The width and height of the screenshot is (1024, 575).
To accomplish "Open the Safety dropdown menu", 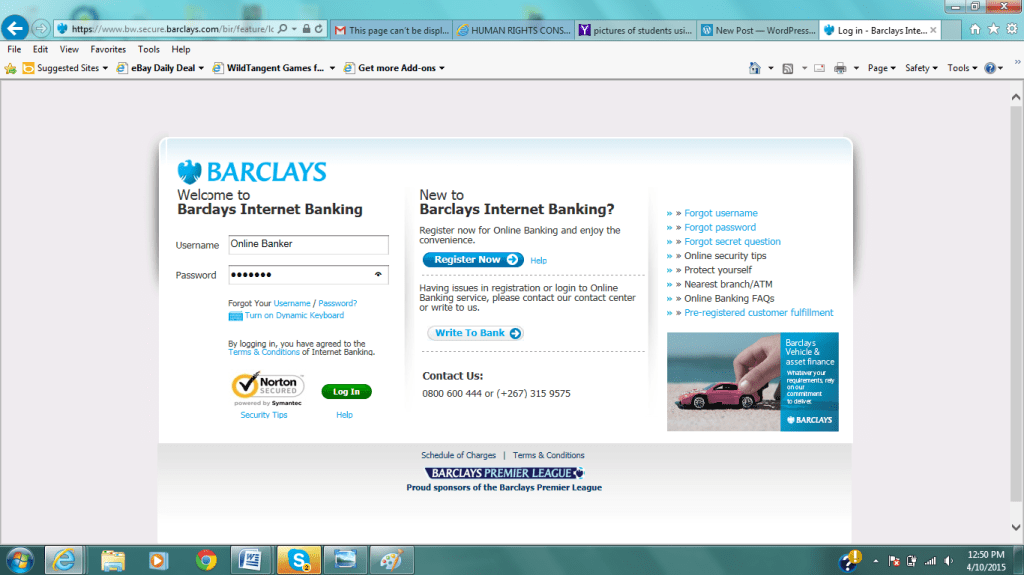I will coord(921,68).
